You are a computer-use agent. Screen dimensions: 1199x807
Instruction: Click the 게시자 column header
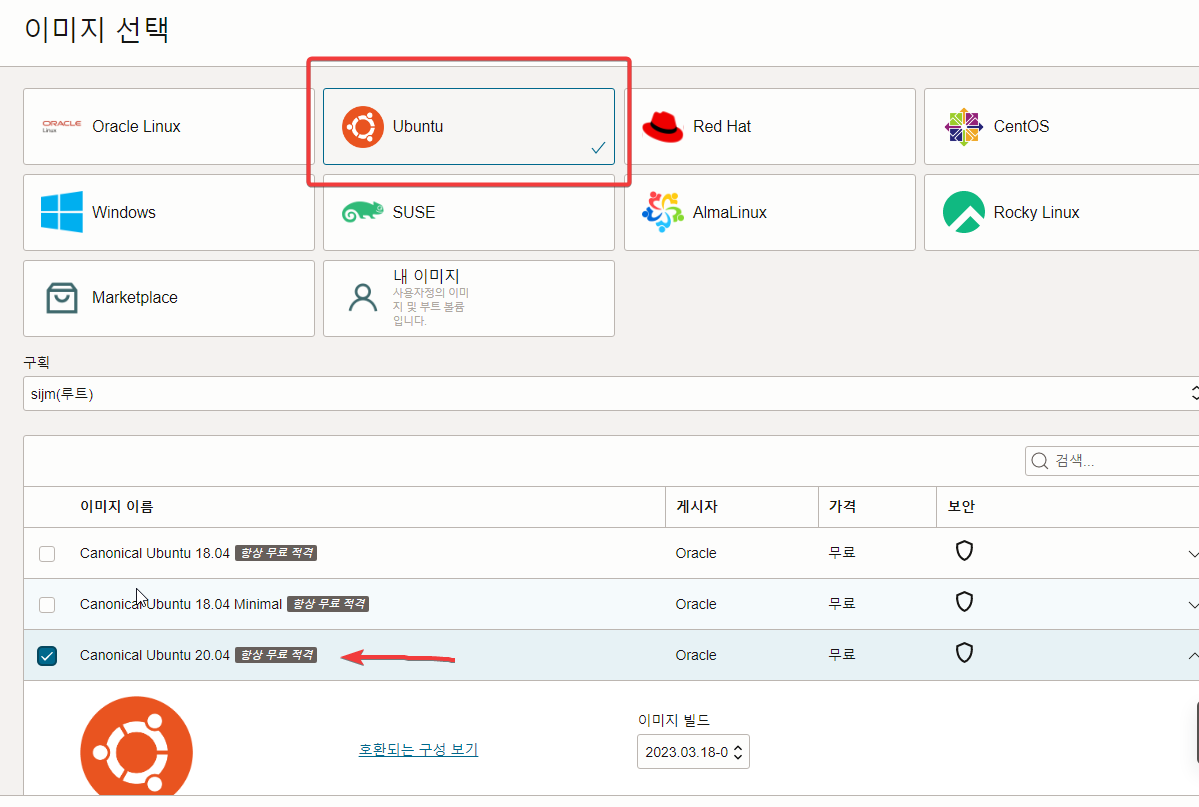pyautogui.click(x=697, y=506)
